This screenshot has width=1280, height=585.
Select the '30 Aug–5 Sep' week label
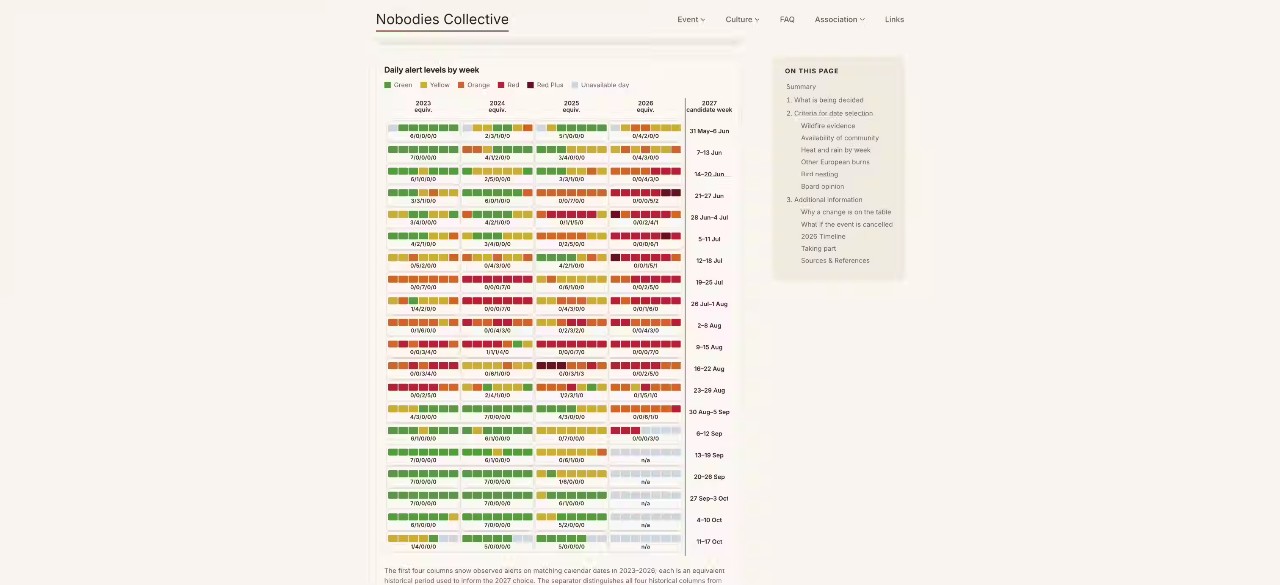(709, 412)
